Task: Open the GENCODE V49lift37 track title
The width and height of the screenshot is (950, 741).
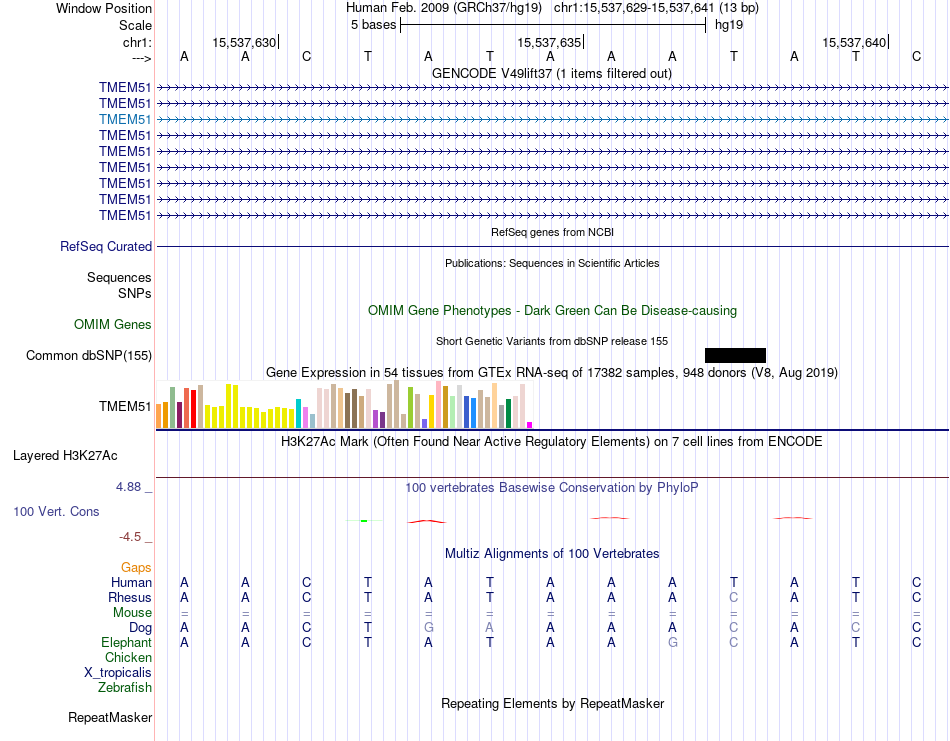Action: coord(551,74)
